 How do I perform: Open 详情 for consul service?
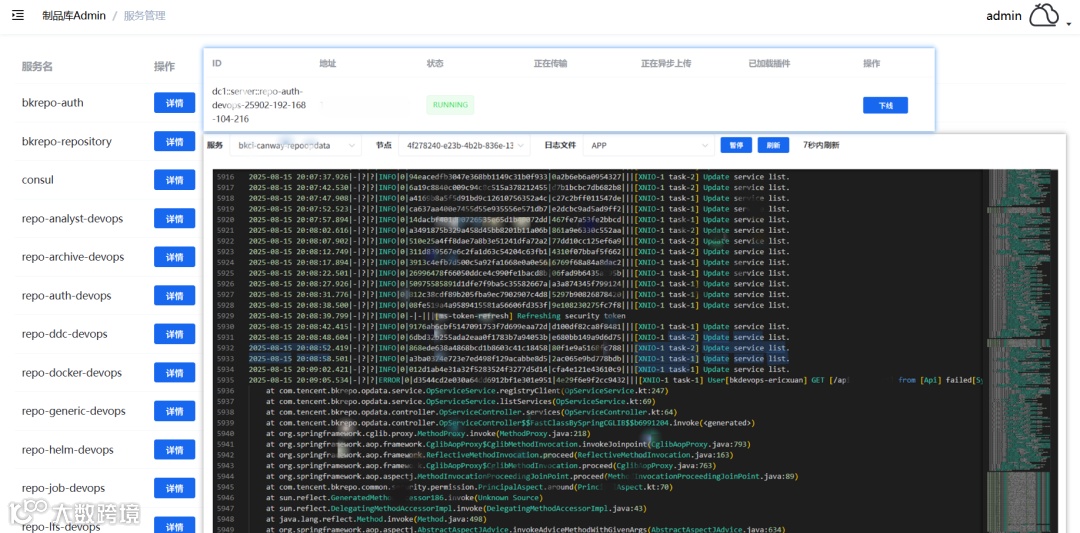coord(174,180)
